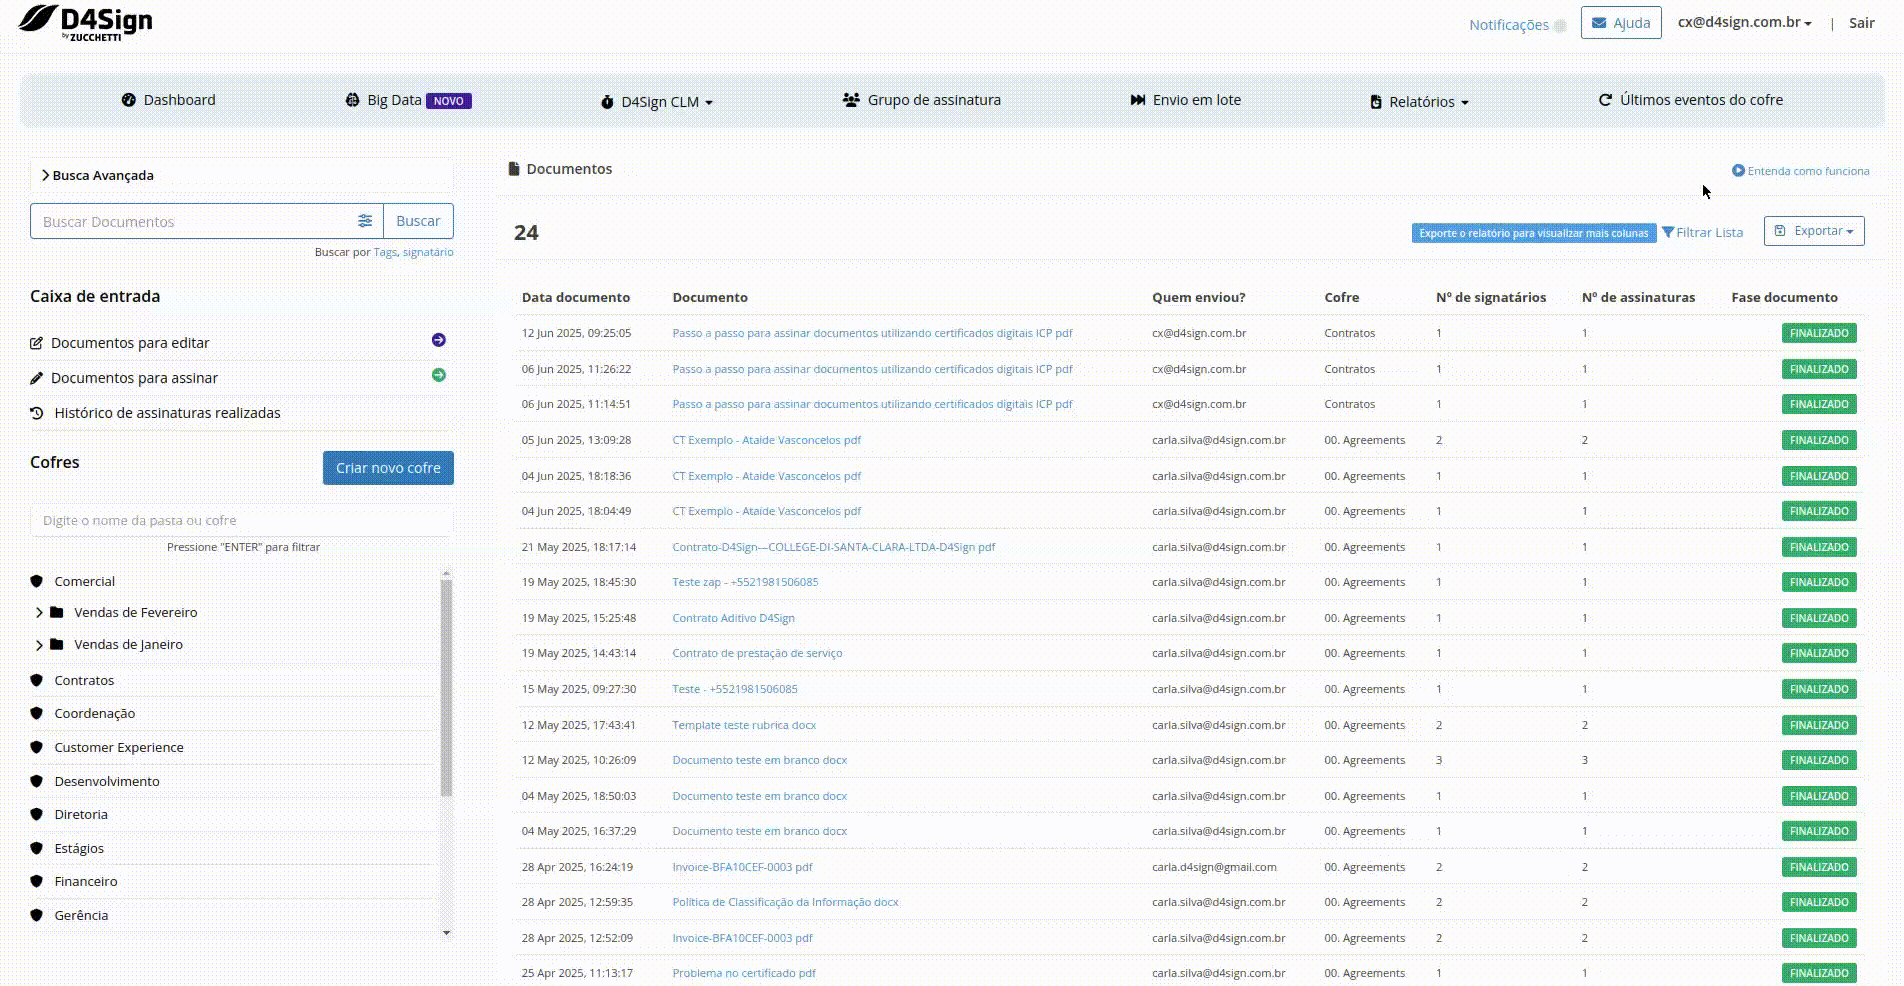
Task: Expand the Vendas de Fevereiro folder
Action: coord(39,612)
